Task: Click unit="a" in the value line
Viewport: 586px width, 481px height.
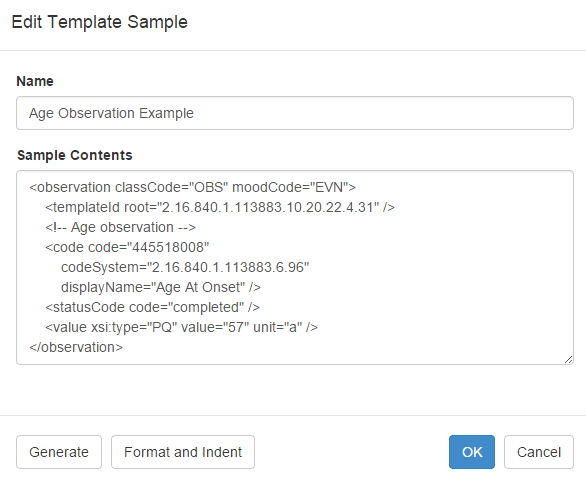Action: (277, 327)
